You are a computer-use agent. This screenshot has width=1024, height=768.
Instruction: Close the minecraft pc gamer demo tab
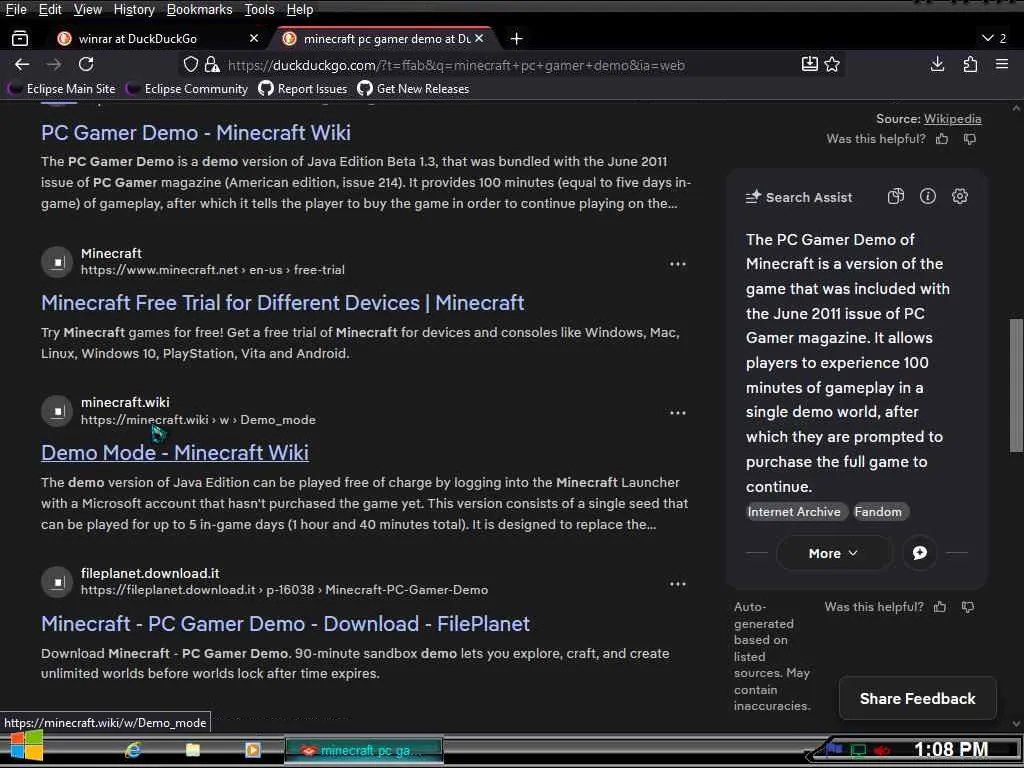(479, 39)
